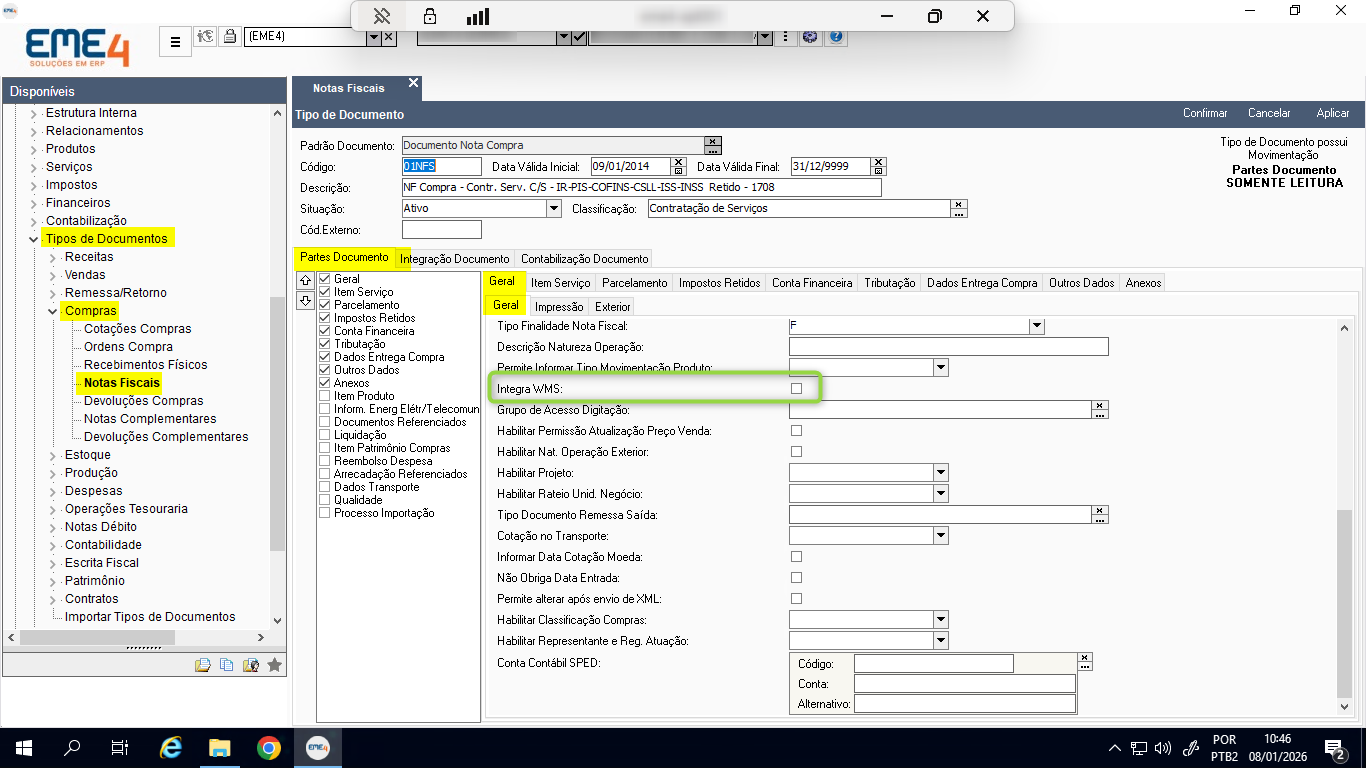Image resolution: width=1366 pixels, height=768 pixels.
Task: Click the printer folder icon below the tree
Action: pos(203,665)
